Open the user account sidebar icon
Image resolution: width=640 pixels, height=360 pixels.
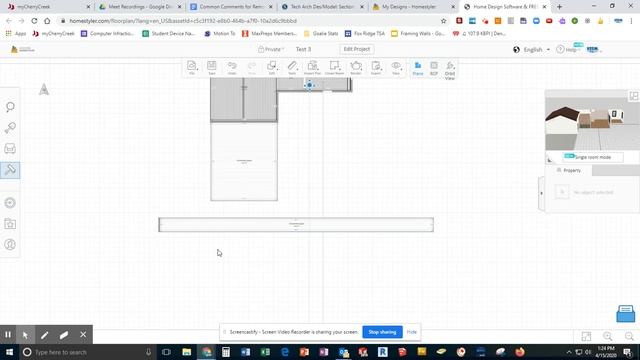[x=10, y=244]
